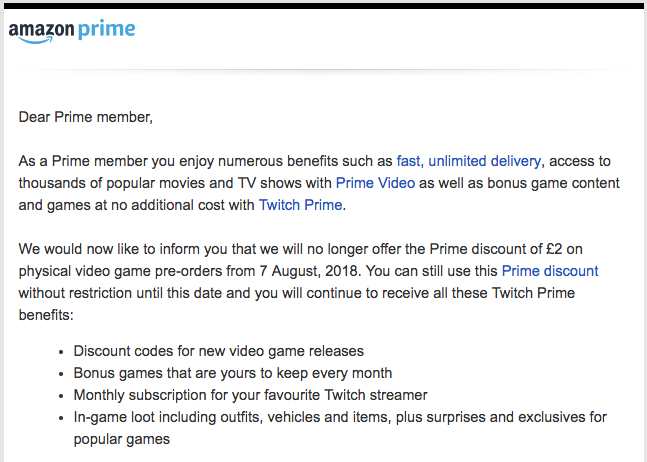Click the 'Dear Prime member,' greeting
The image size is (647, 462).
click(x=86, y=117)
